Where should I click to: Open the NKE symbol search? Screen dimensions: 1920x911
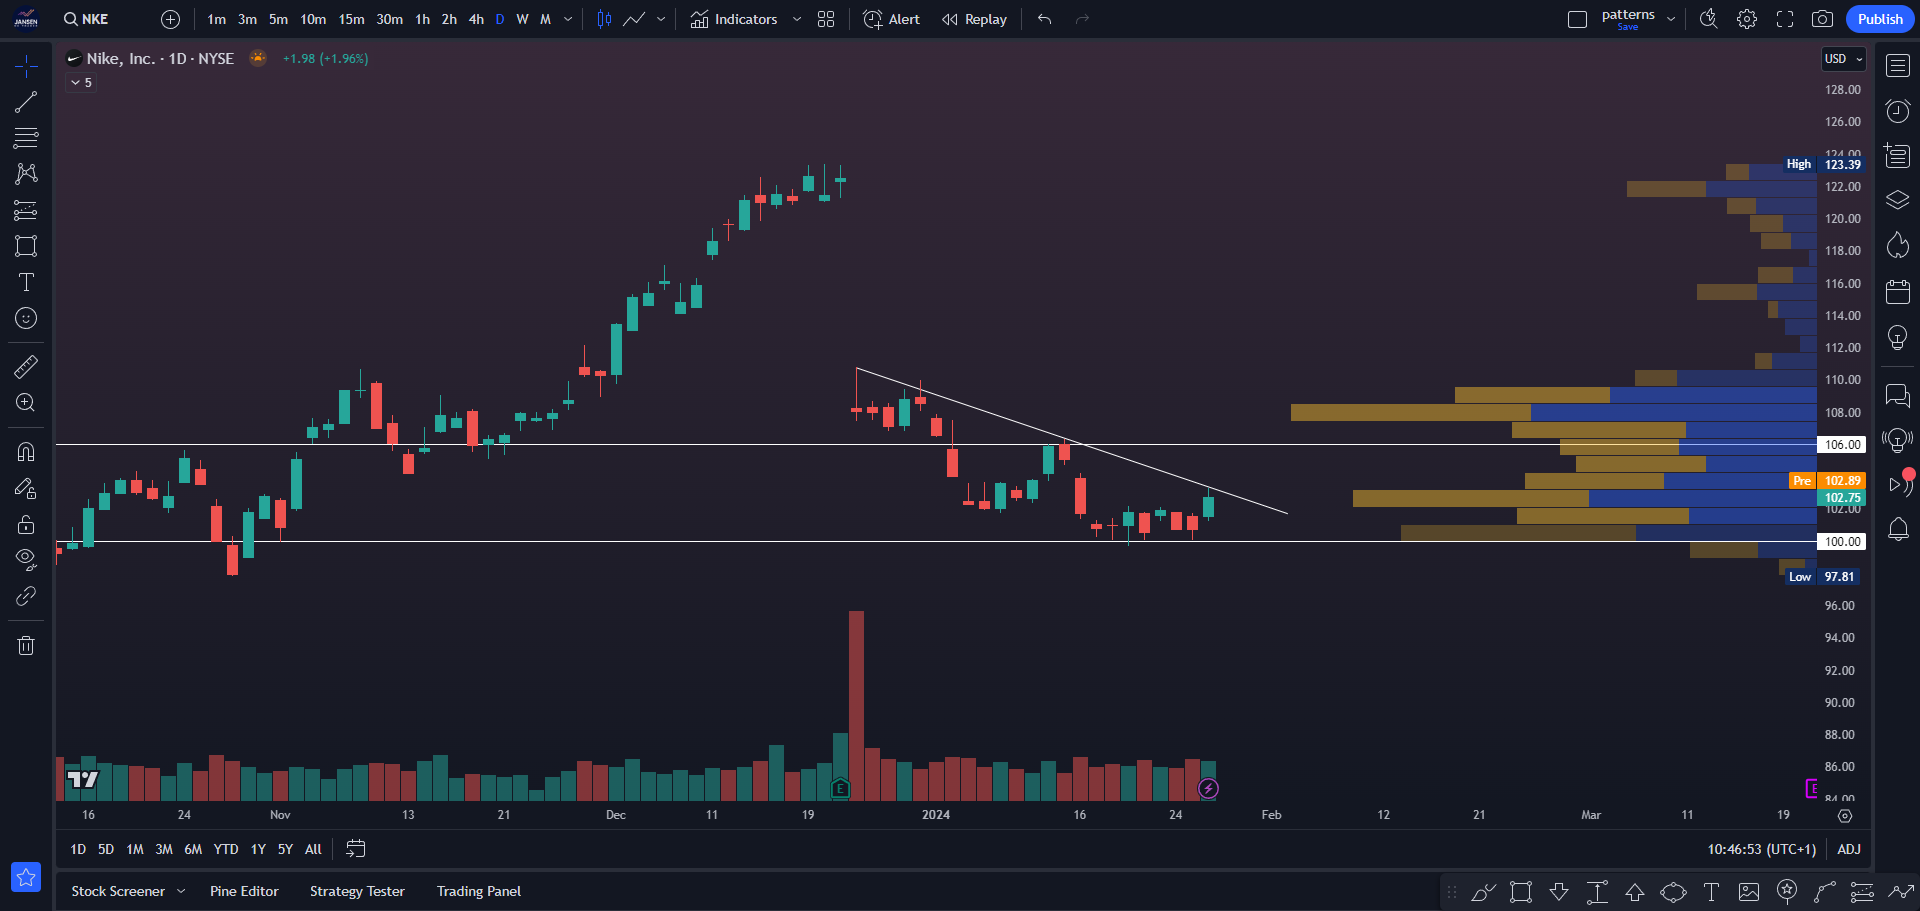click(86, 19)
